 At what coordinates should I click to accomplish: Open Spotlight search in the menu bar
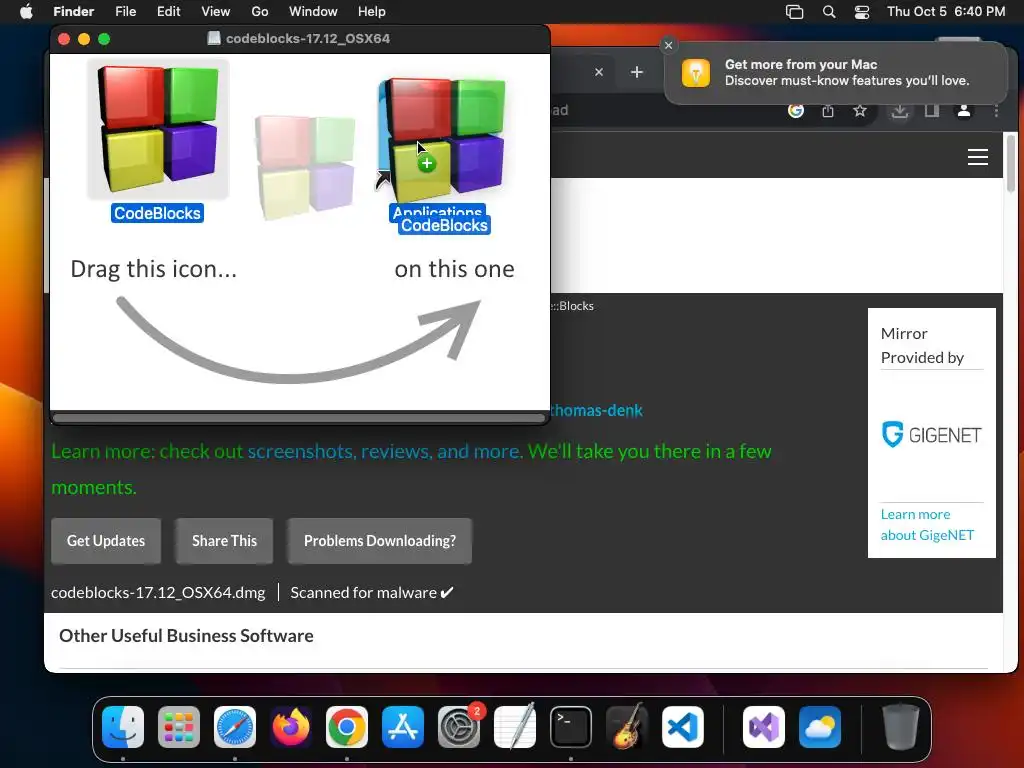click(x=829, y=12)
